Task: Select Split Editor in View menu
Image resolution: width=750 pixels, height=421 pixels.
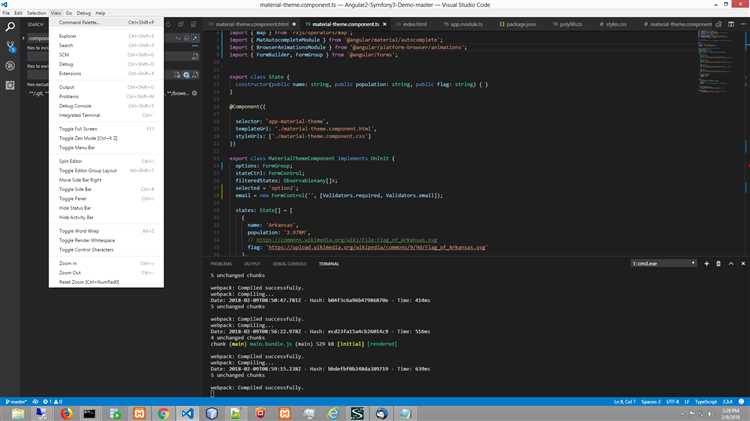Action: (x=70, y=161)
